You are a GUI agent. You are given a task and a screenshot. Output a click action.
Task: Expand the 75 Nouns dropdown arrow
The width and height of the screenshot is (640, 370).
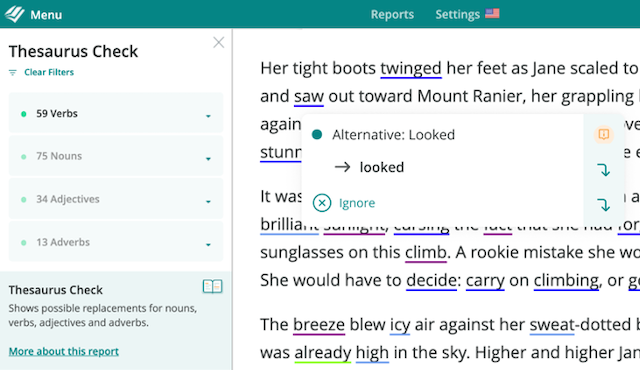pos(208,159)
